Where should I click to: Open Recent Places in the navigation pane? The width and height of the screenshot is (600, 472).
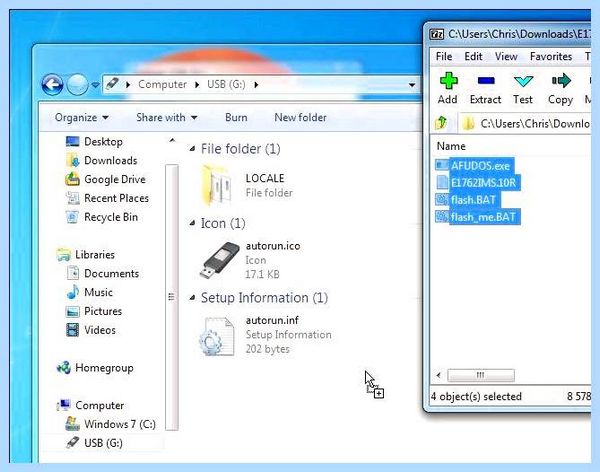pos(107,198)
